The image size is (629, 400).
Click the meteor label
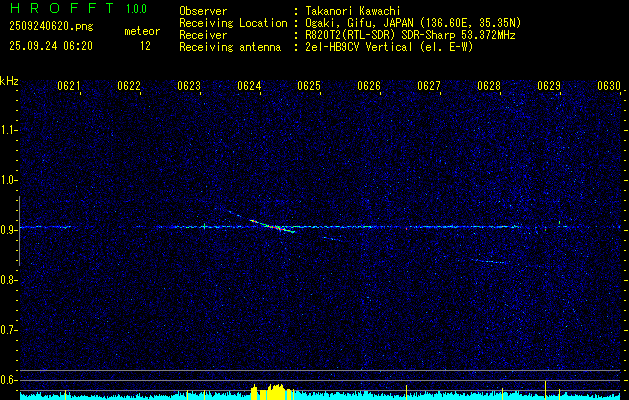[142, 31]
